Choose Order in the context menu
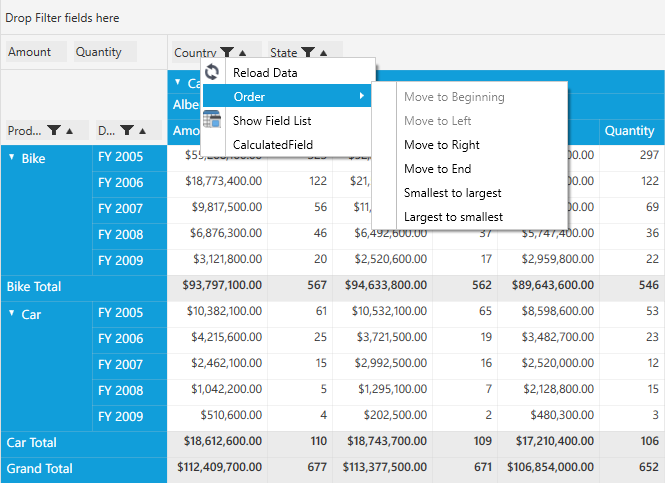Viewport: 665px width, 483px height. click(288, 96)
